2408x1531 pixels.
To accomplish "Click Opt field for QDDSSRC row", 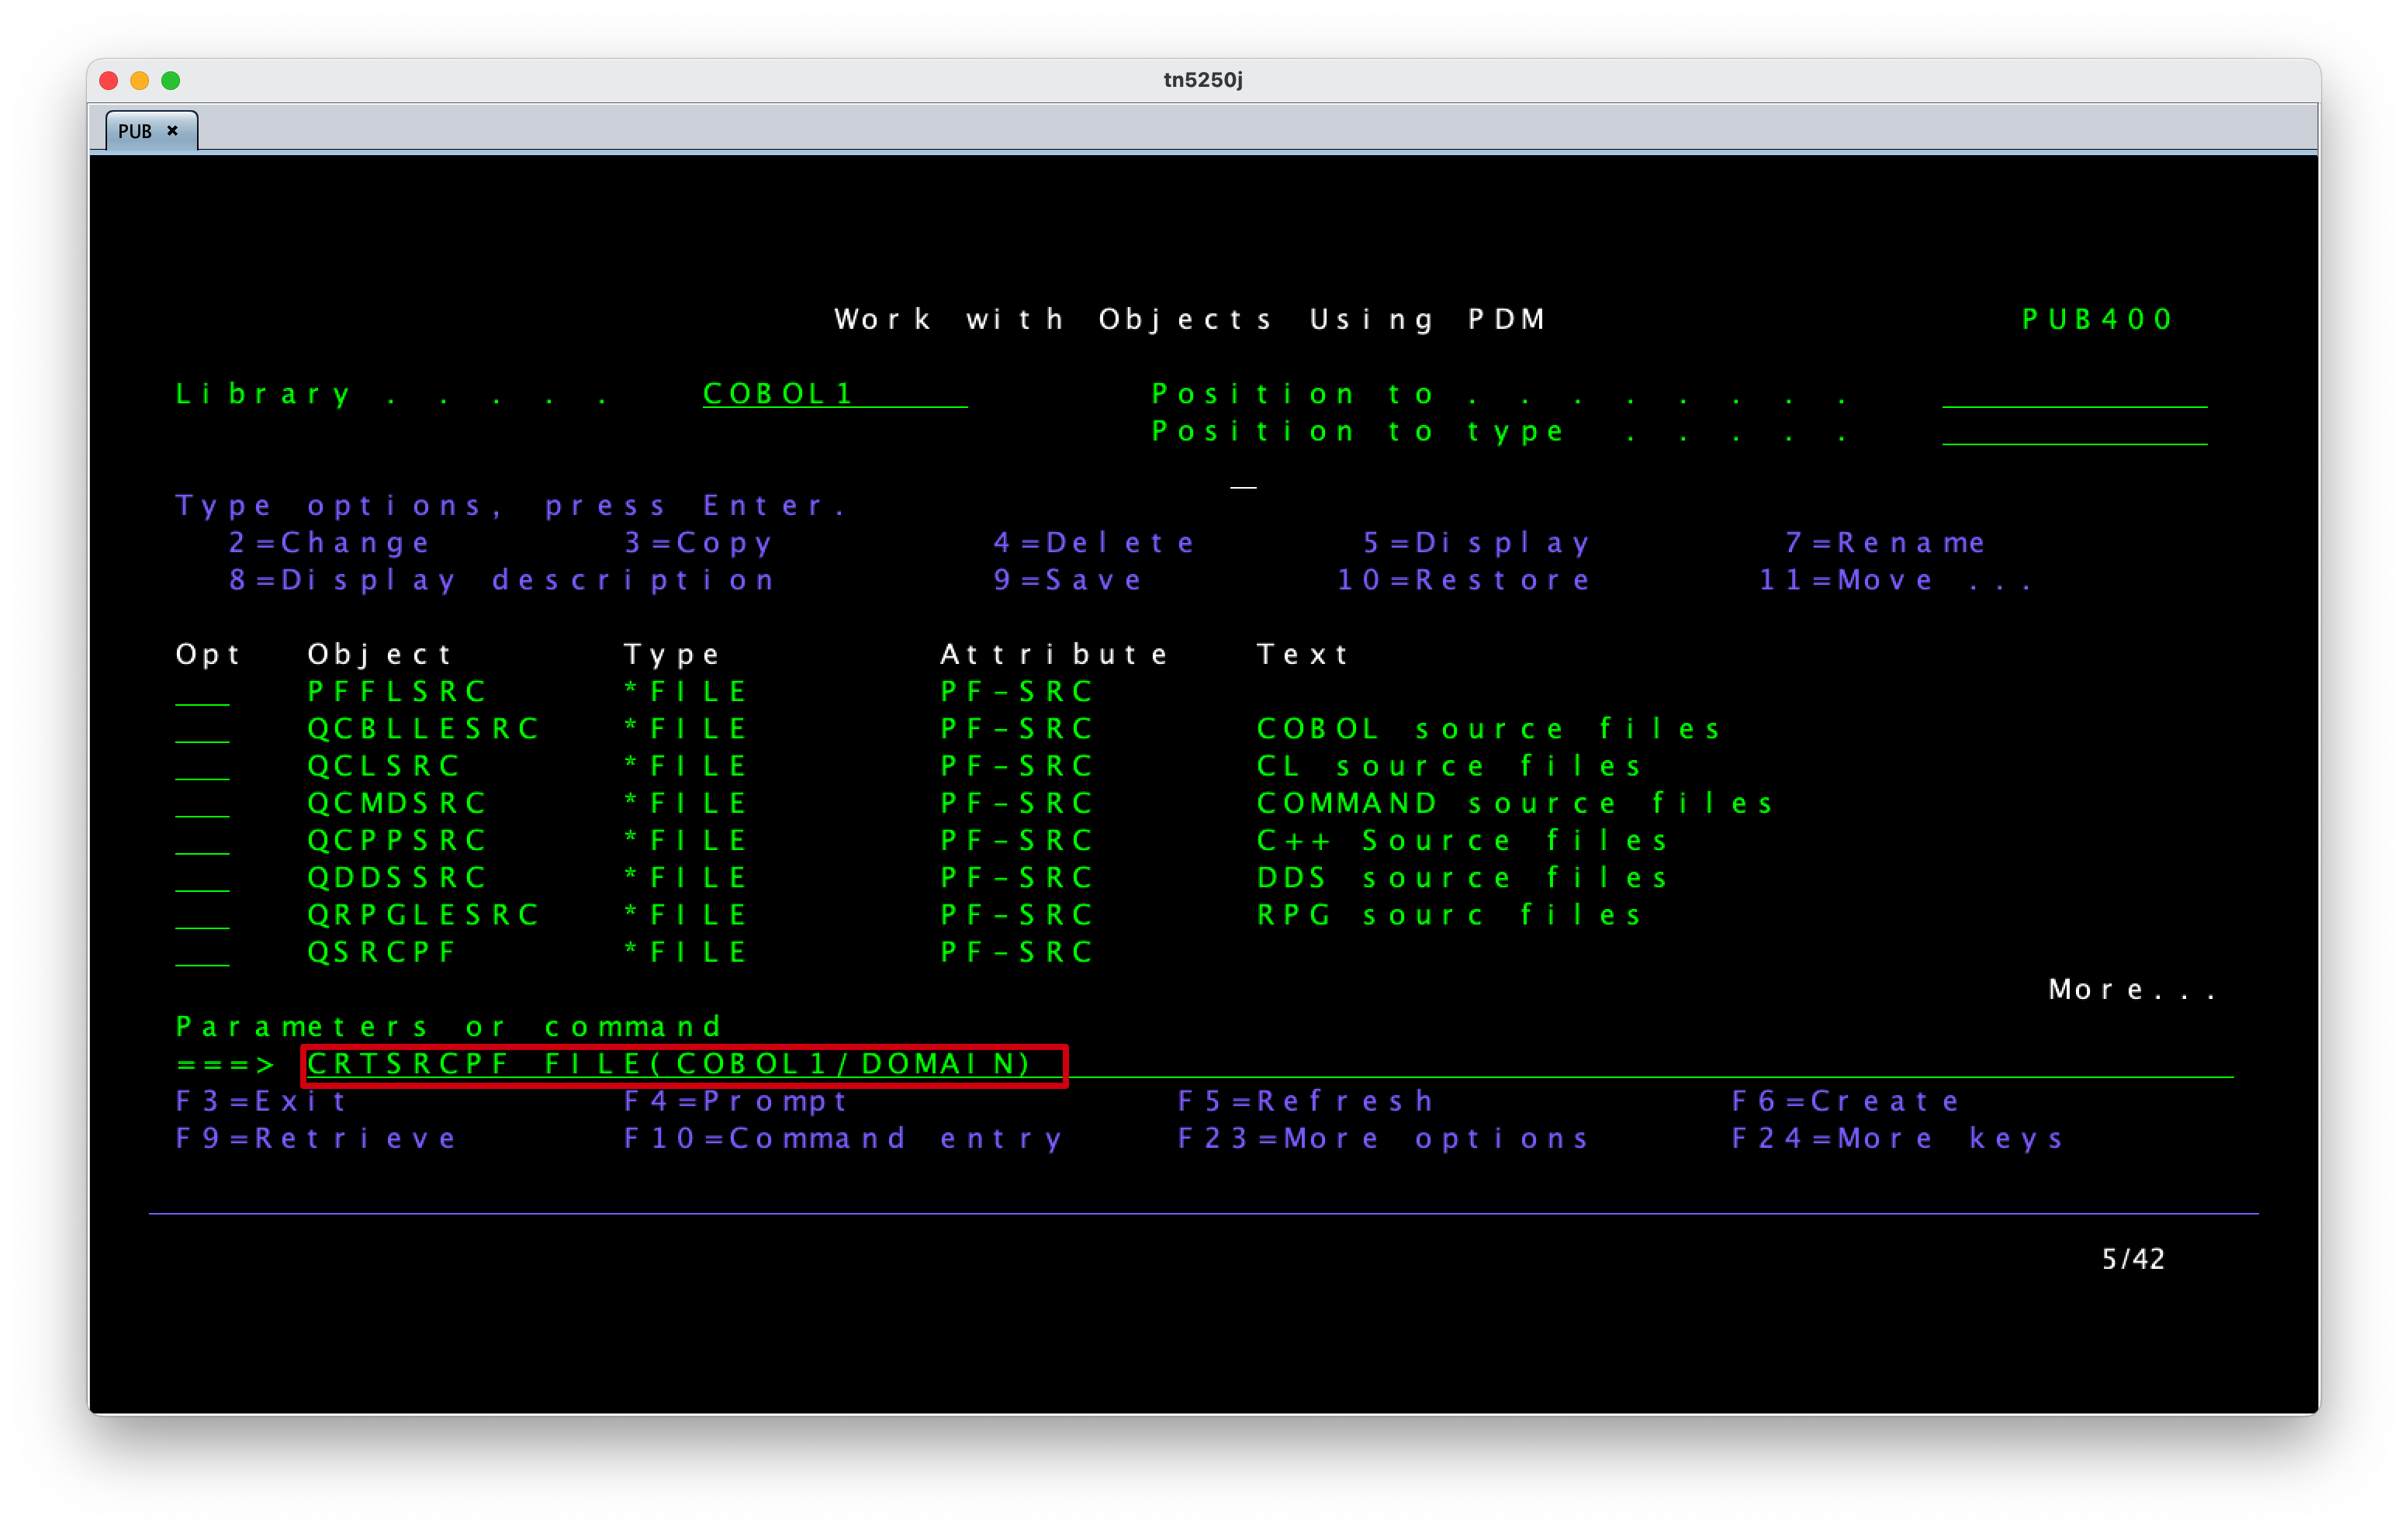I will coord(202,877).
